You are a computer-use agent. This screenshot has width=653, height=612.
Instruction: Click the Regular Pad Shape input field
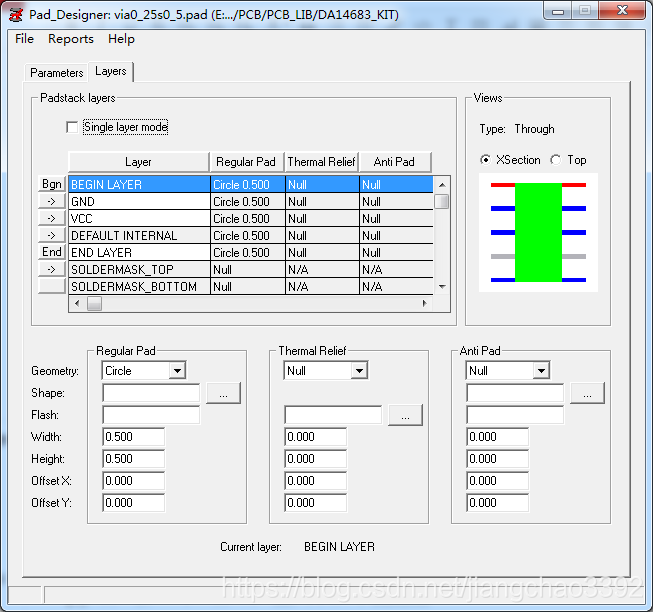(x=151, y=393)
